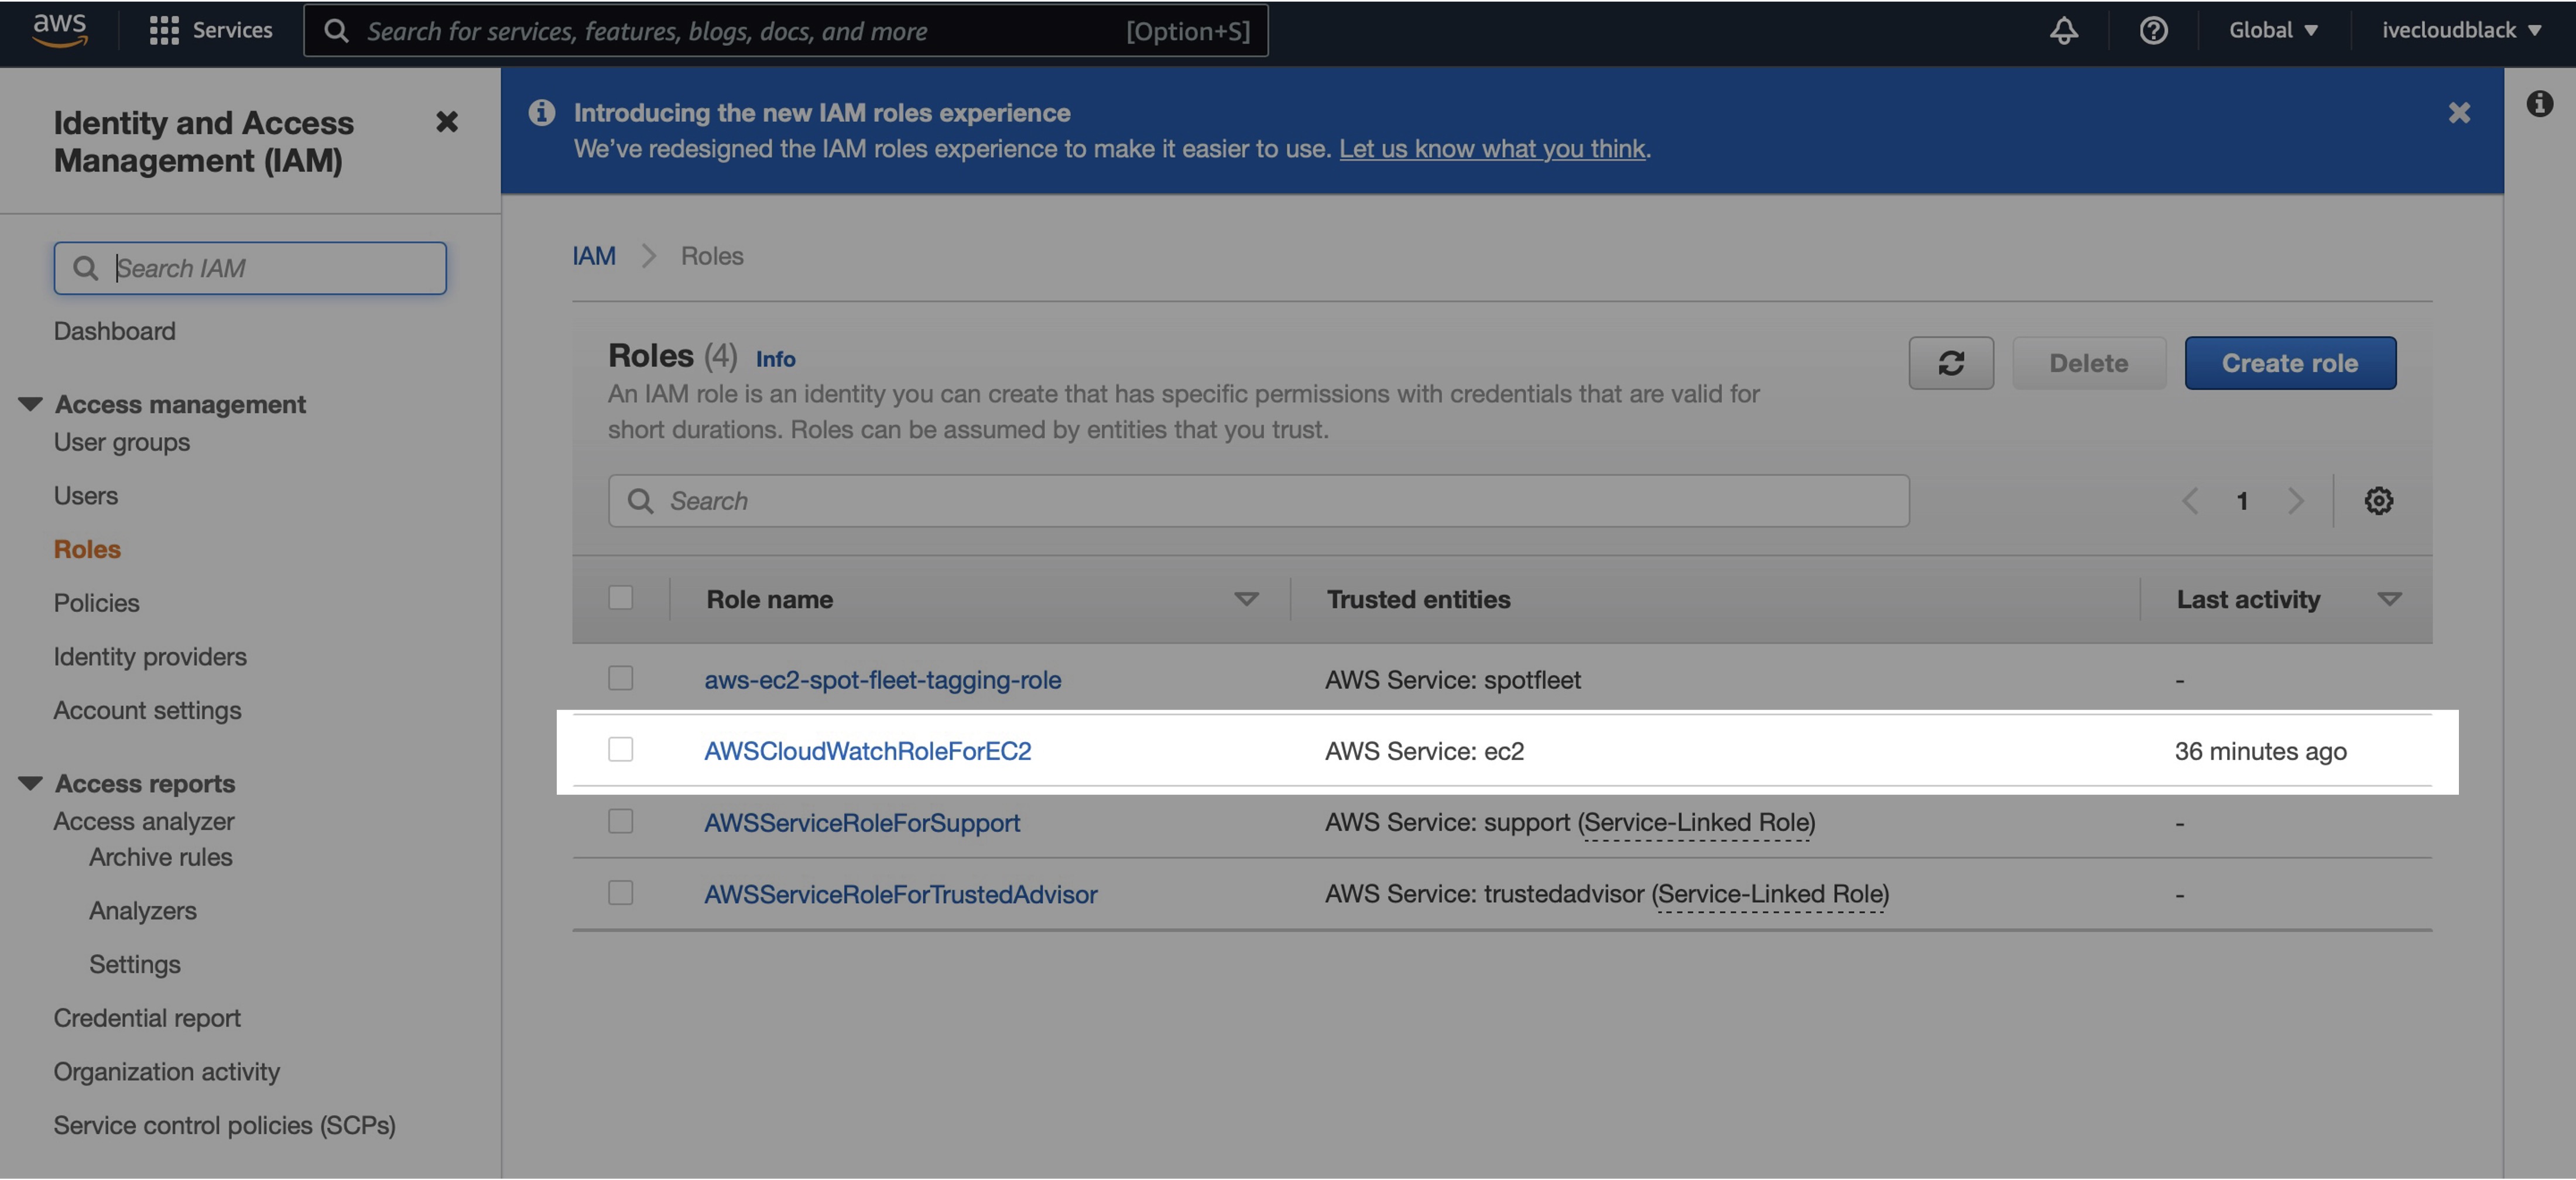
Task: Open Users in the sidebar
Action: coord(85,496)
